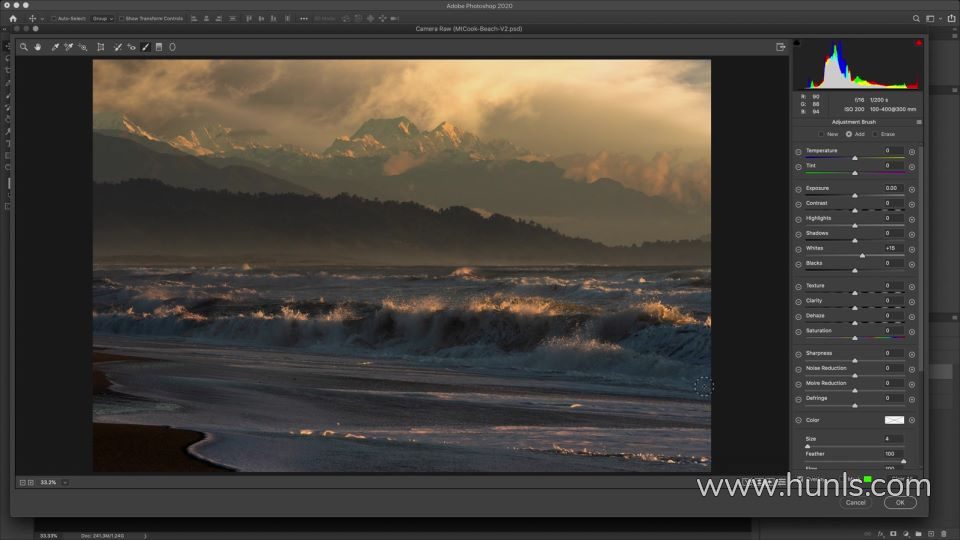Increase Whites with the plus button
This screenshot has width=960, height=540.
[912, 249]
